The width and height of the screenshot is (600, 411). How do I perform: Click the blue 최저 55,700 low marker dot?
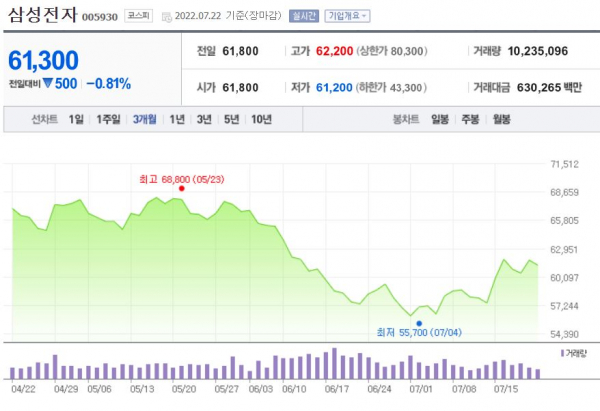[418, 324]
